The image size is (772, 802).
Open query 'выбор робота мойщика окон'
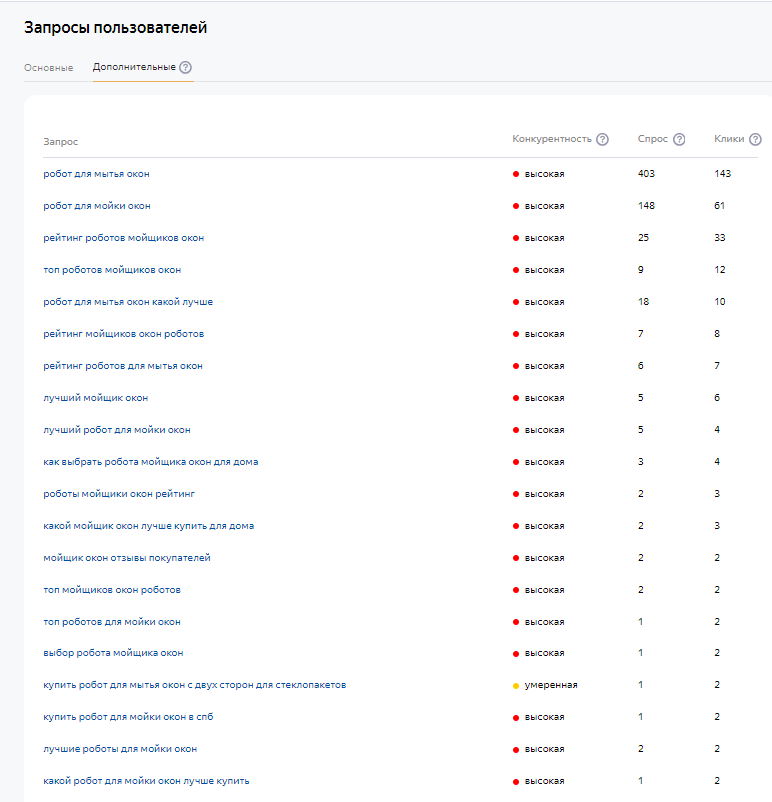coord(113,653)
